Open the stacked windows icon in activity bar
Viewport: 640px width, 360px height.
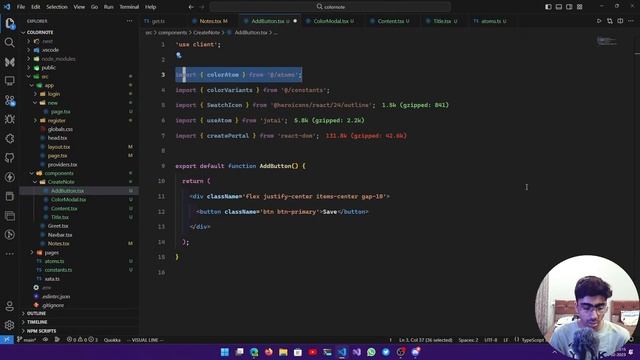9,215
